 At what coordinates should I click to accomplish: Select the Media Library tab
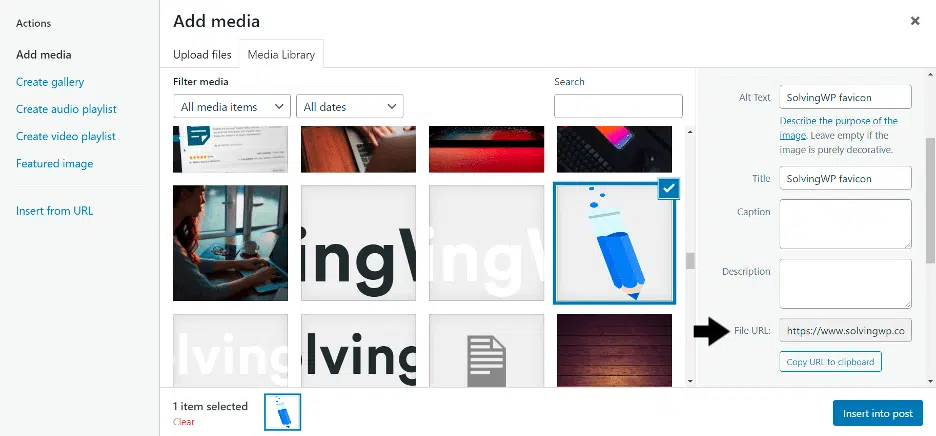point(281,54)
